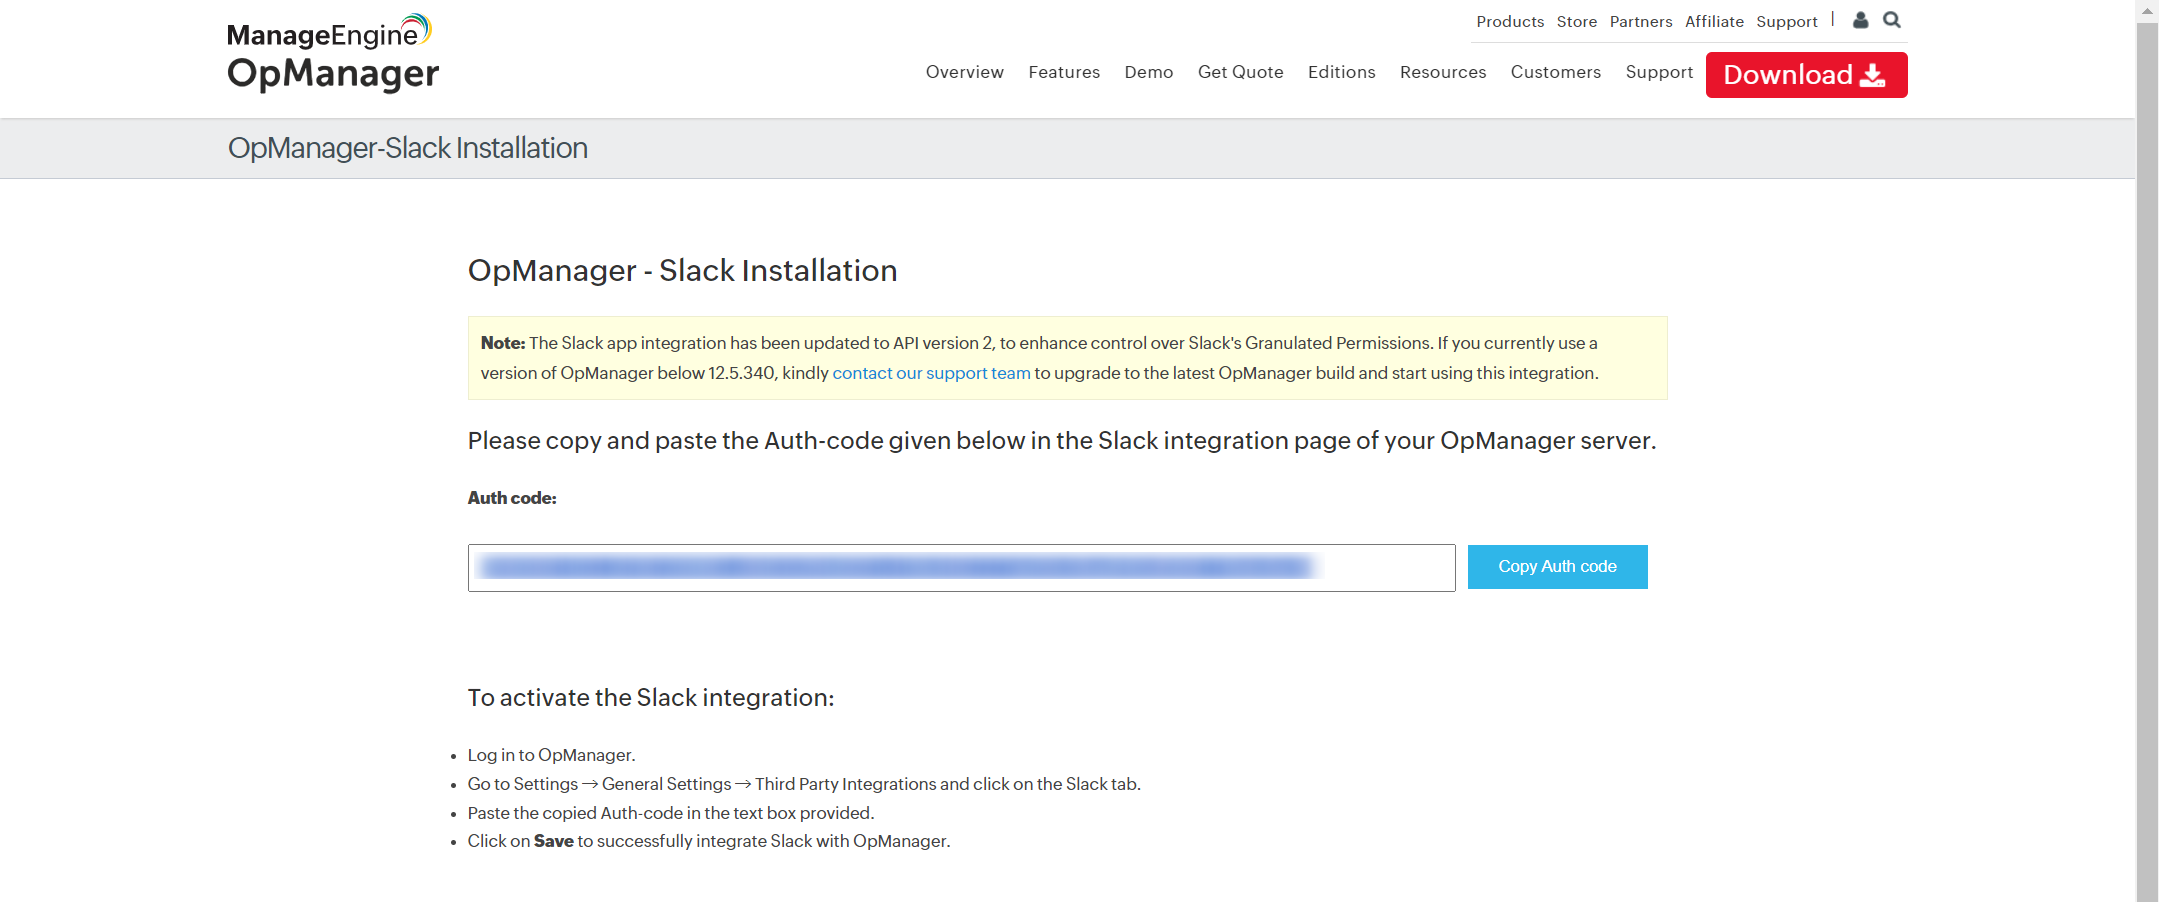Screen dimensions: 2159x902
Task: Click inside the Auth code text field
Action: pos(960,567)
